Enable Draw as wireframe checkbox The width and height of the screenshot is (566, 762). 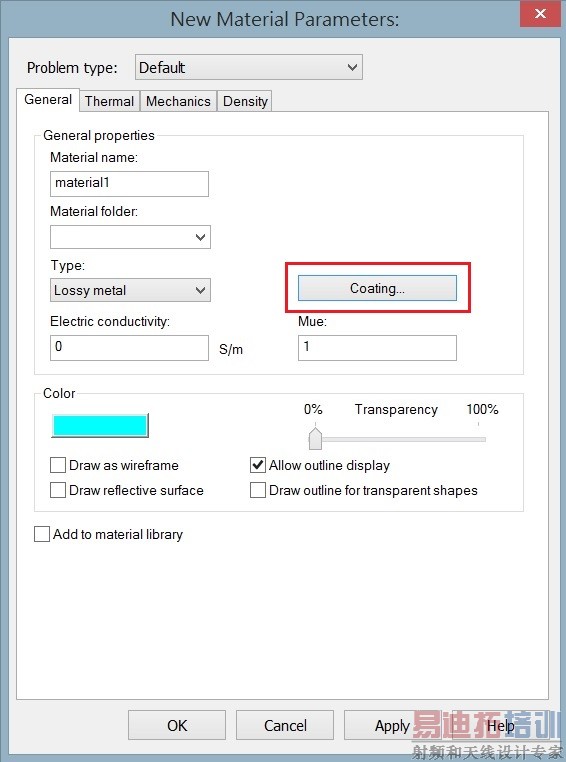point(58,465)
